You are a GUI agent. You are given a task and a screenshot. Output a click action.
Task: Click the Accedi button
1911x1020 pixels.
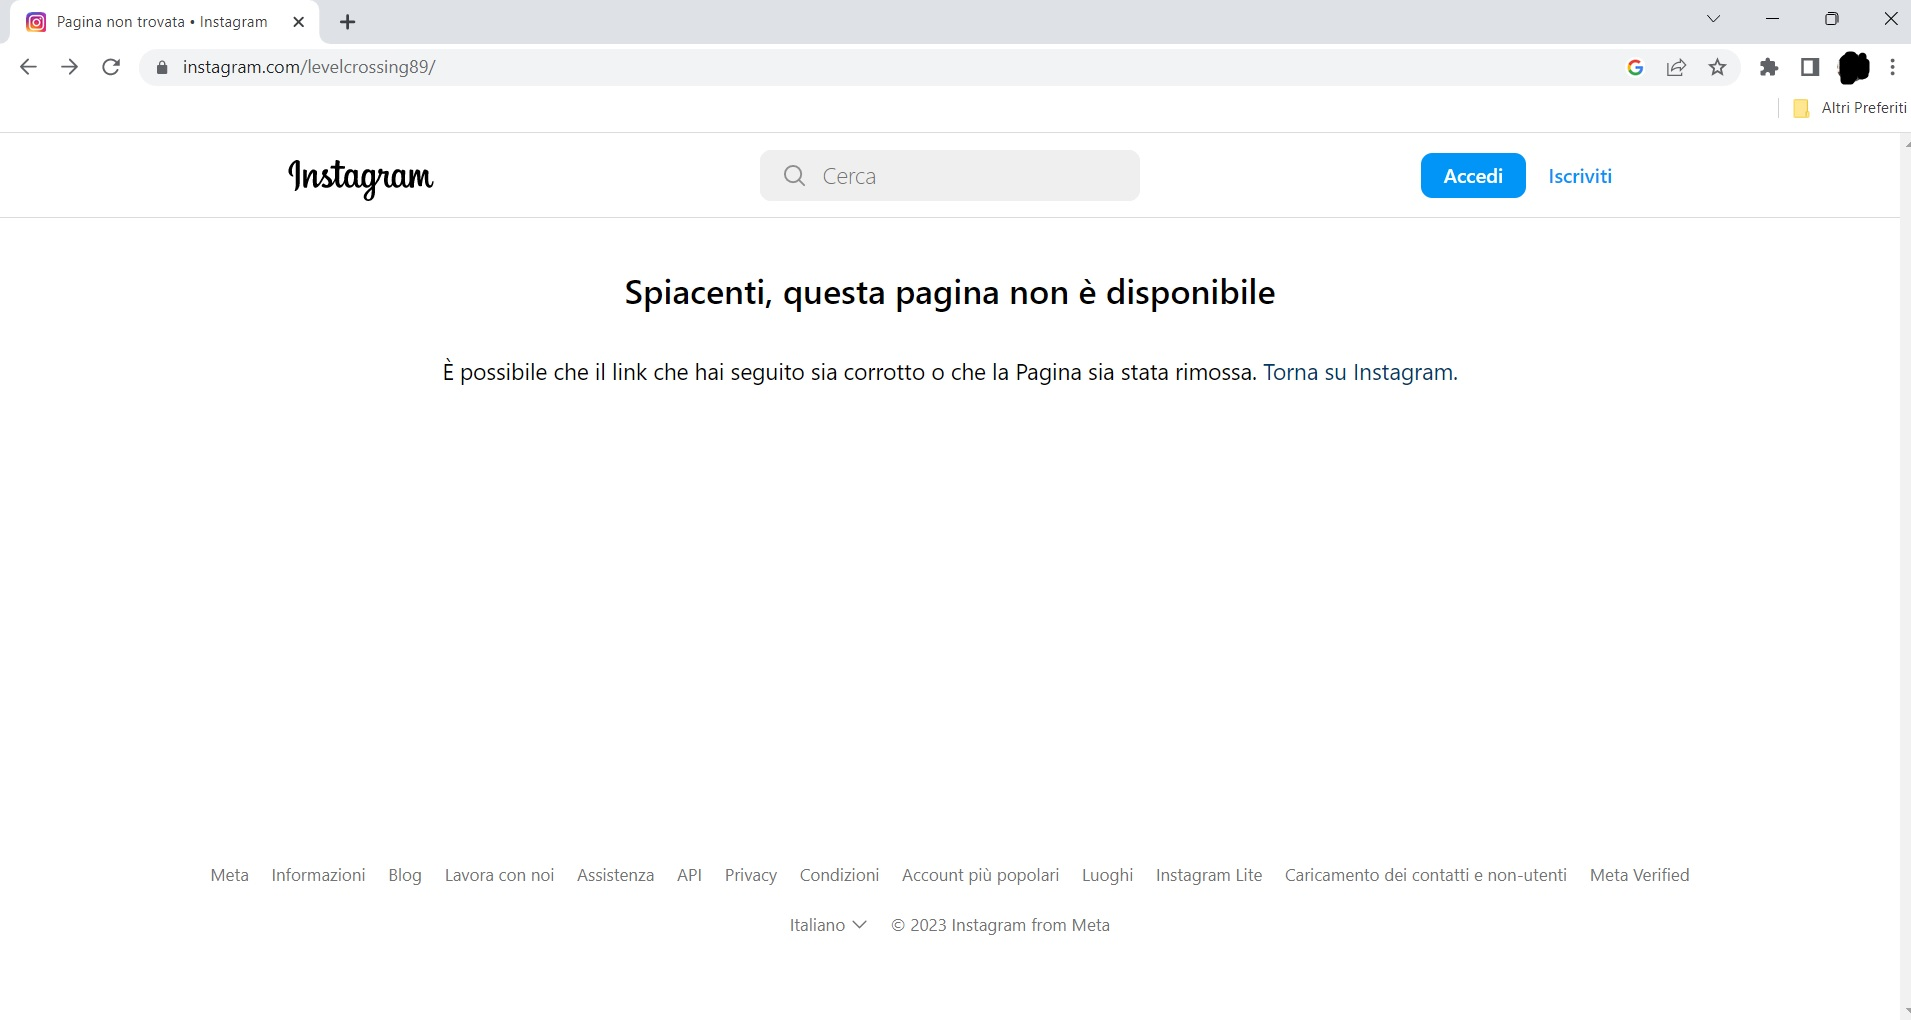[x=1472, y=176]
